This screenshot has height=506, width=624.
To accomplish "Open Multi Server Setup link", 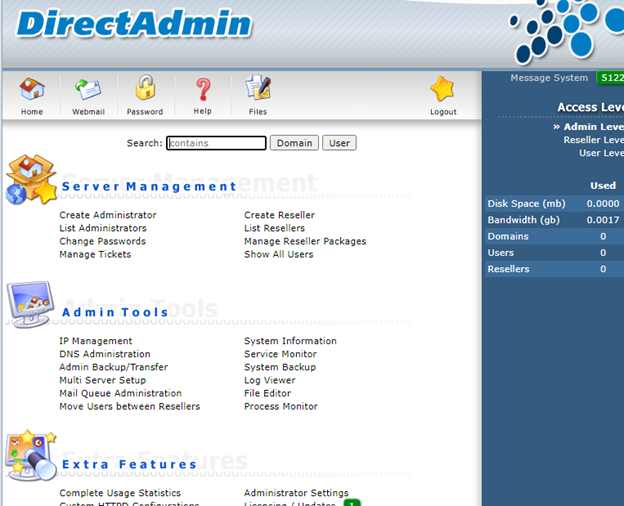I will pos(103,380).
